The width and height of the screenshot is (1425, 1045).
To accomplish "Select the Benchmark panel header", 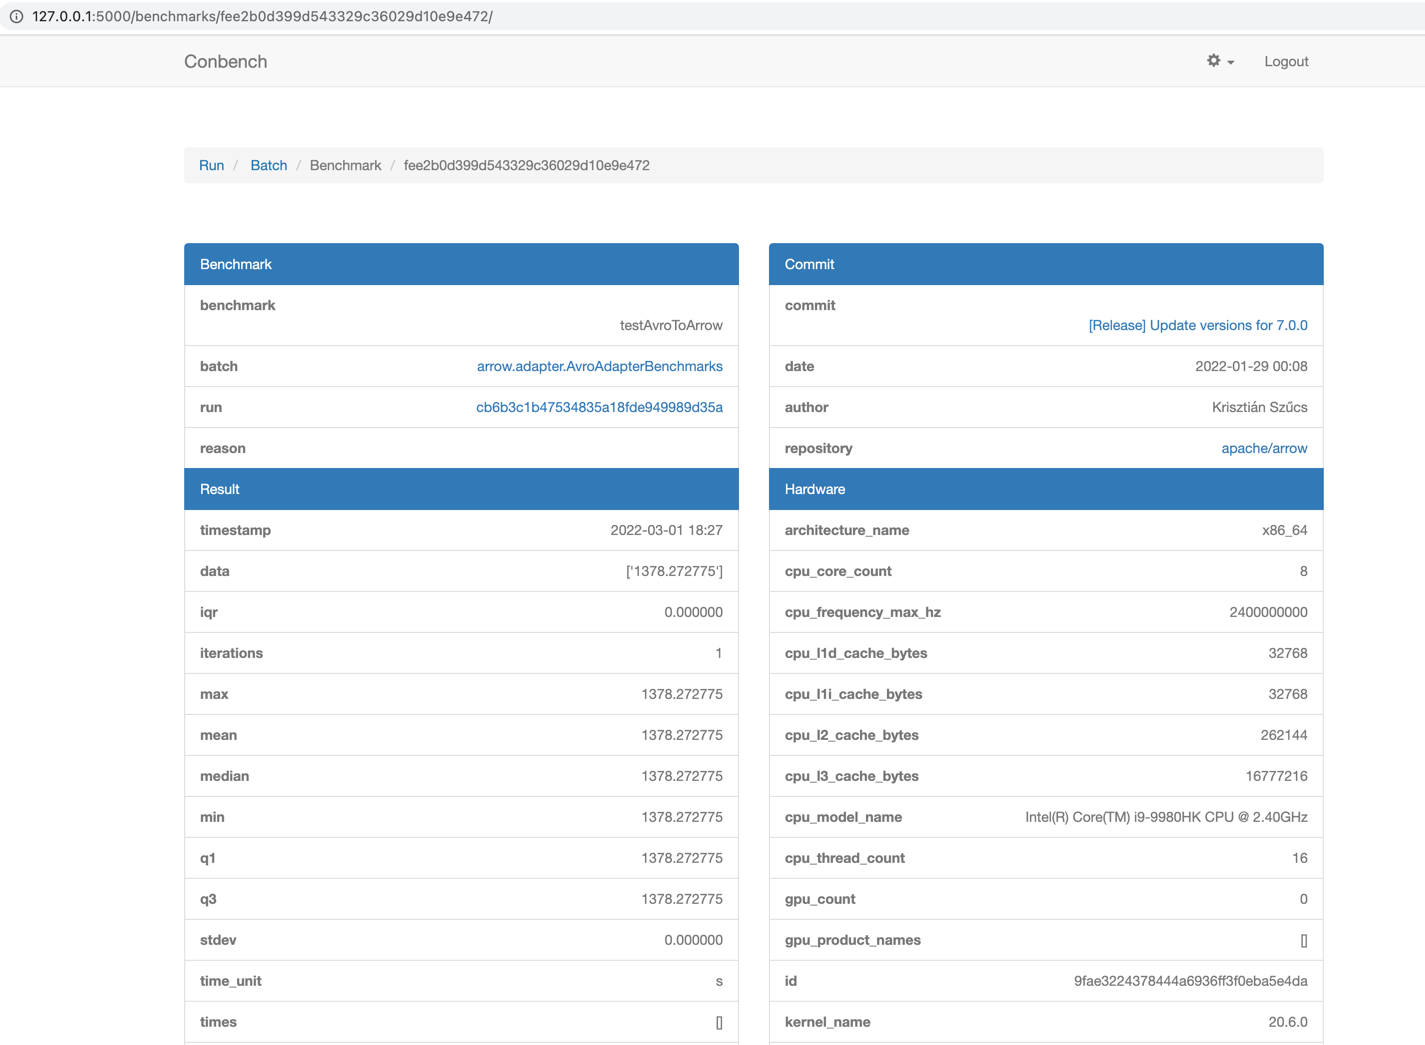I will coord(236,264).
